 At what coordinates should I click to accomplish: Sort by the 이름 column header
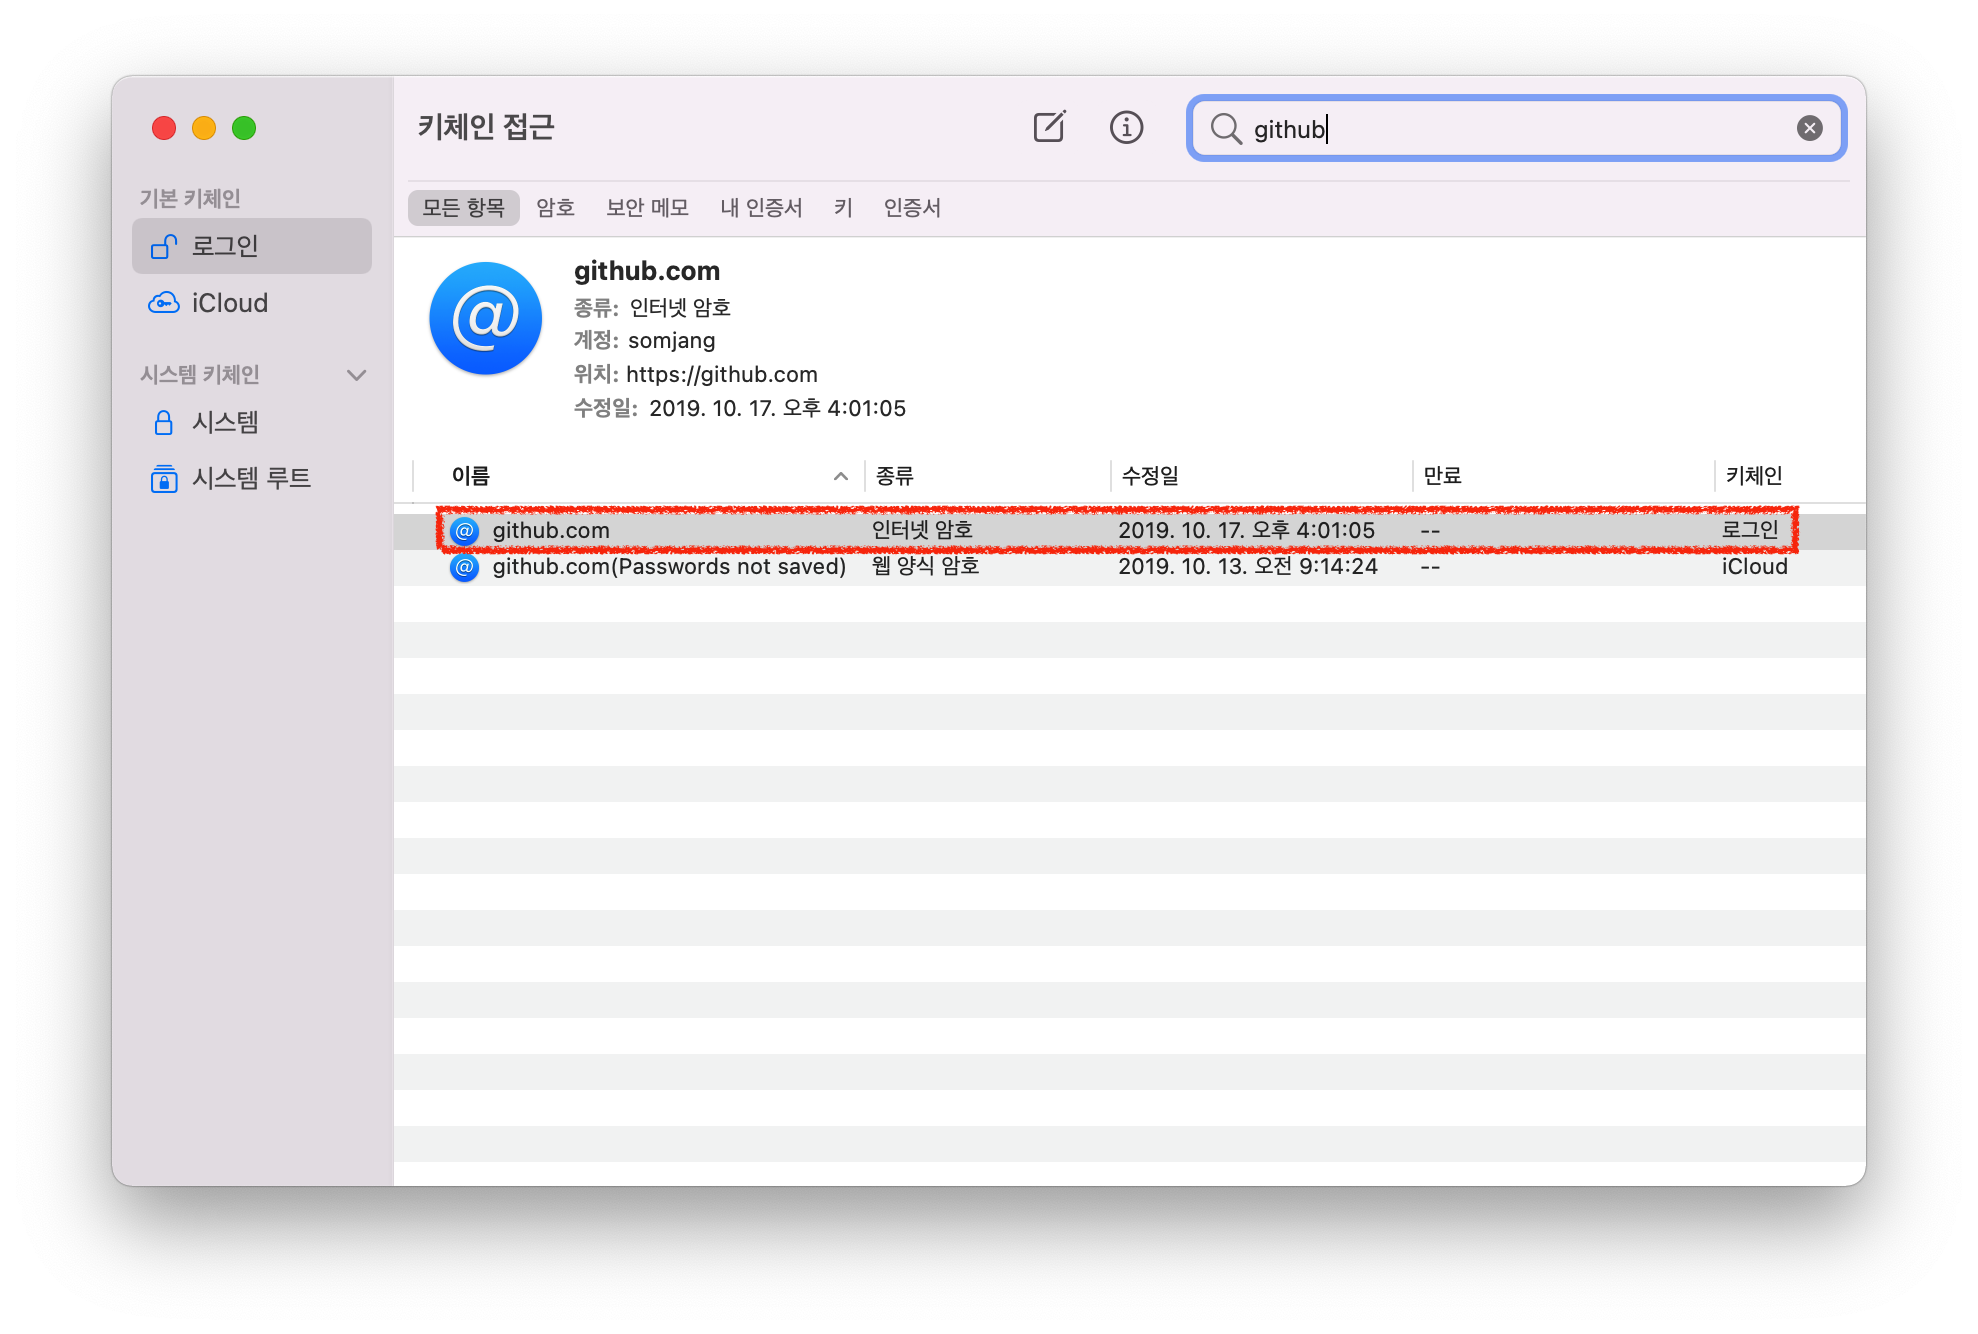pyautogui.click(x=638, y=476)
